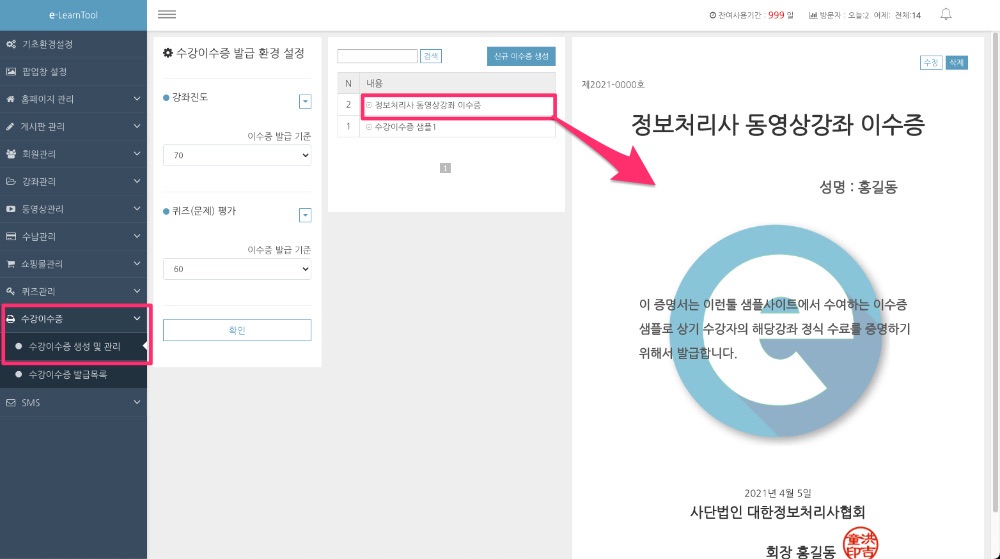Click the 삭제 delete button
This screenshot has height=559, width=1000.
point(957,62)
